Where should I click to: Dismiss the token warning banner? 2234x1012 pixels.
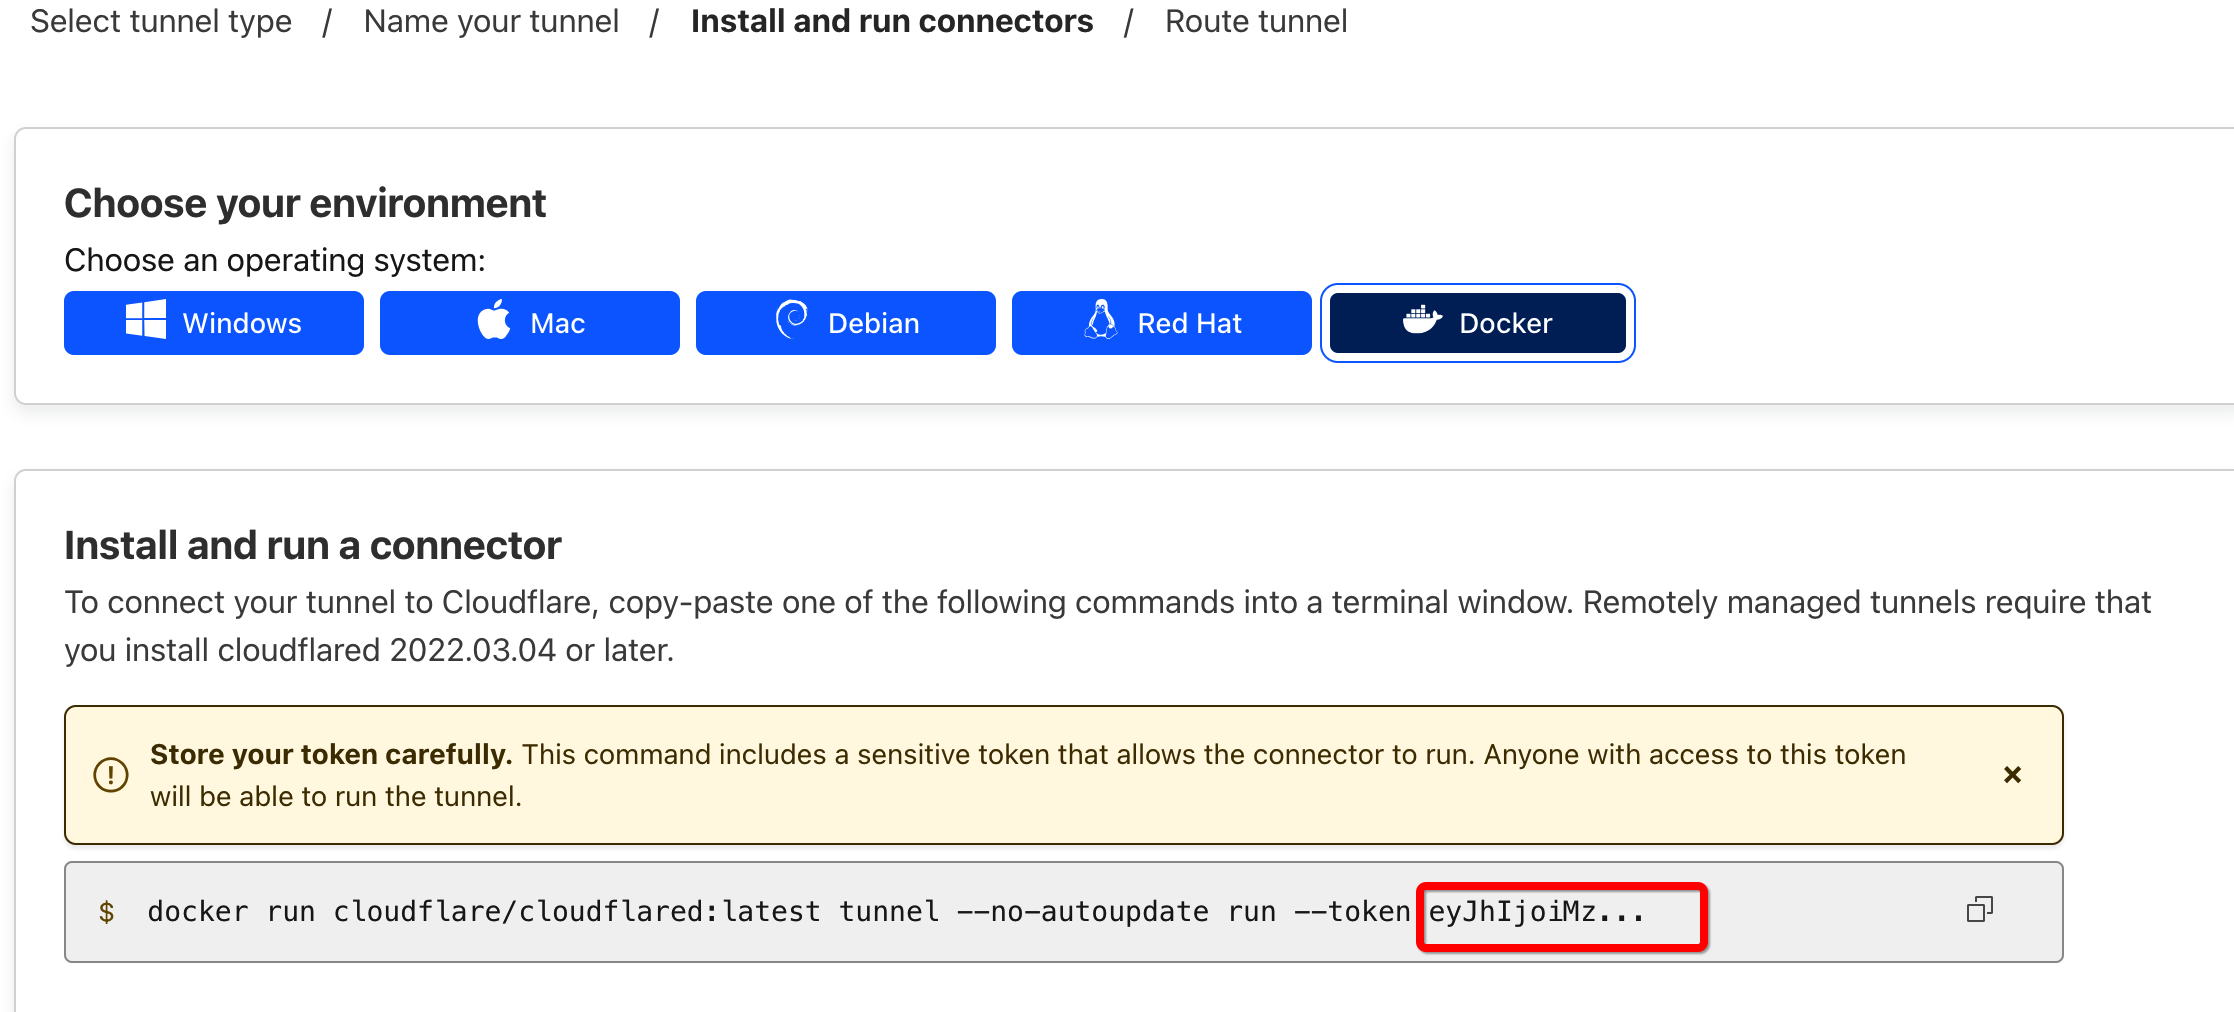click(x=2013, y=775)
